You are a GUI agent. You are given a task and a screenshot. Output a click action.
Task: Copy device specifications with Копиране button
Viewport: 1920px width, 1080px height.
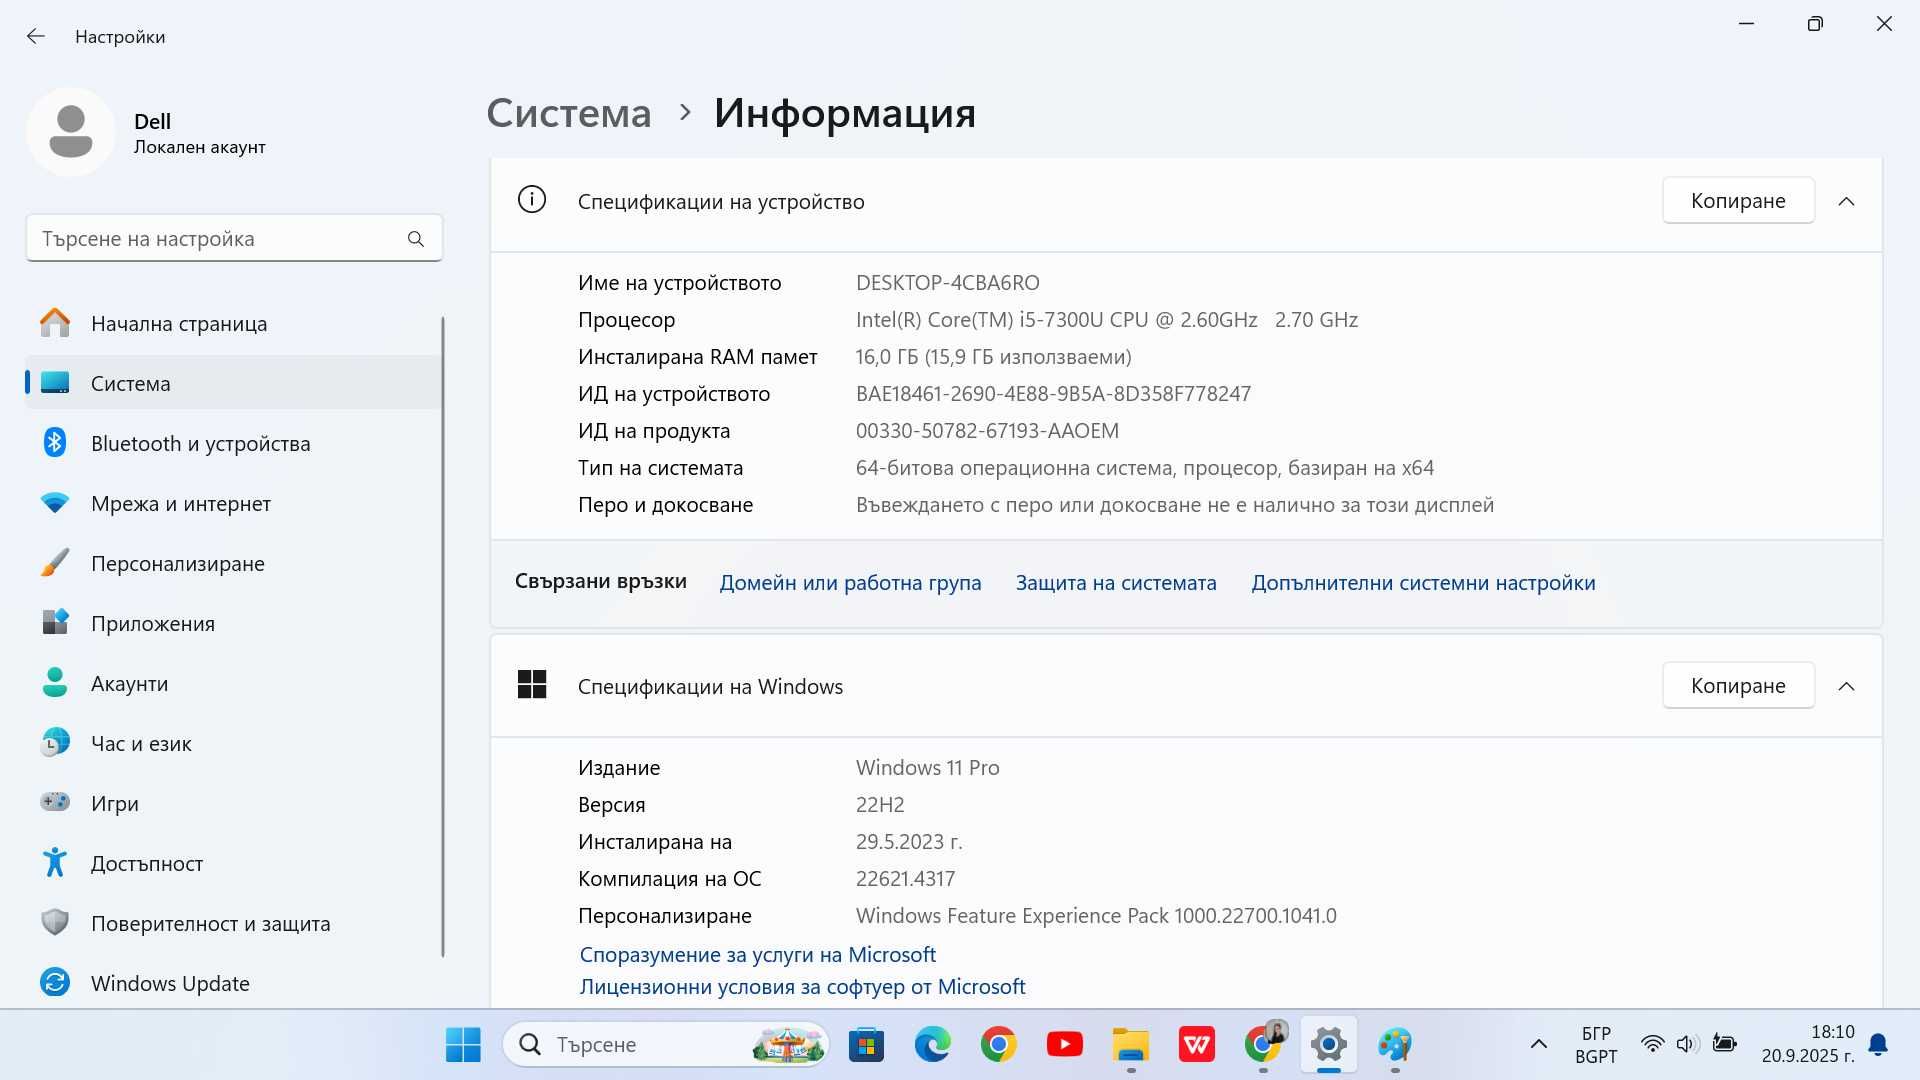1738,200
